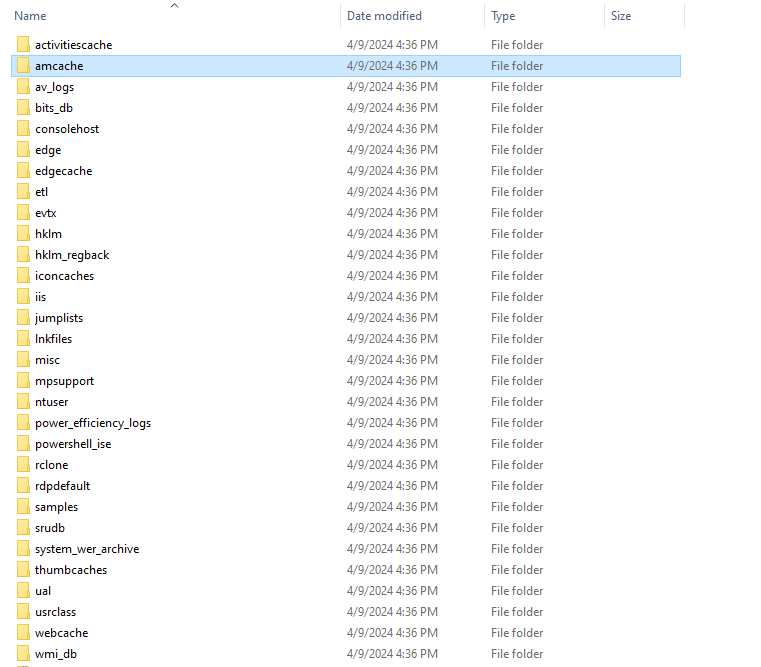Image resolution: width=761 pixels, height=667 pixels.
Task: Select the usrclass folder name
Action: click(55, 612)
